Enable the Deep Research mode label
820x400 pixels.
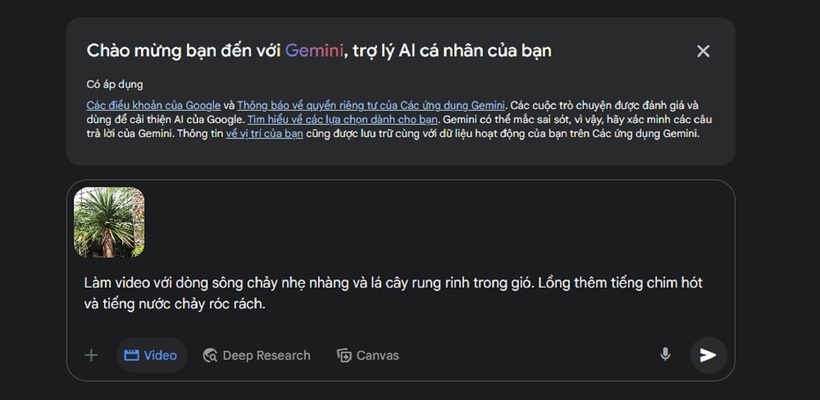coord(266,355)
